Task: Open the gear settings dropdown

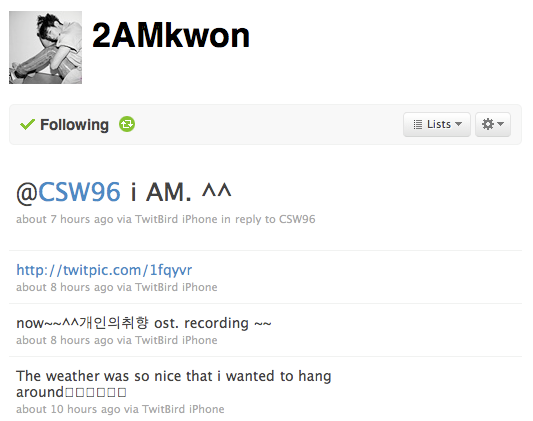Action: click(x=493, y=124)
